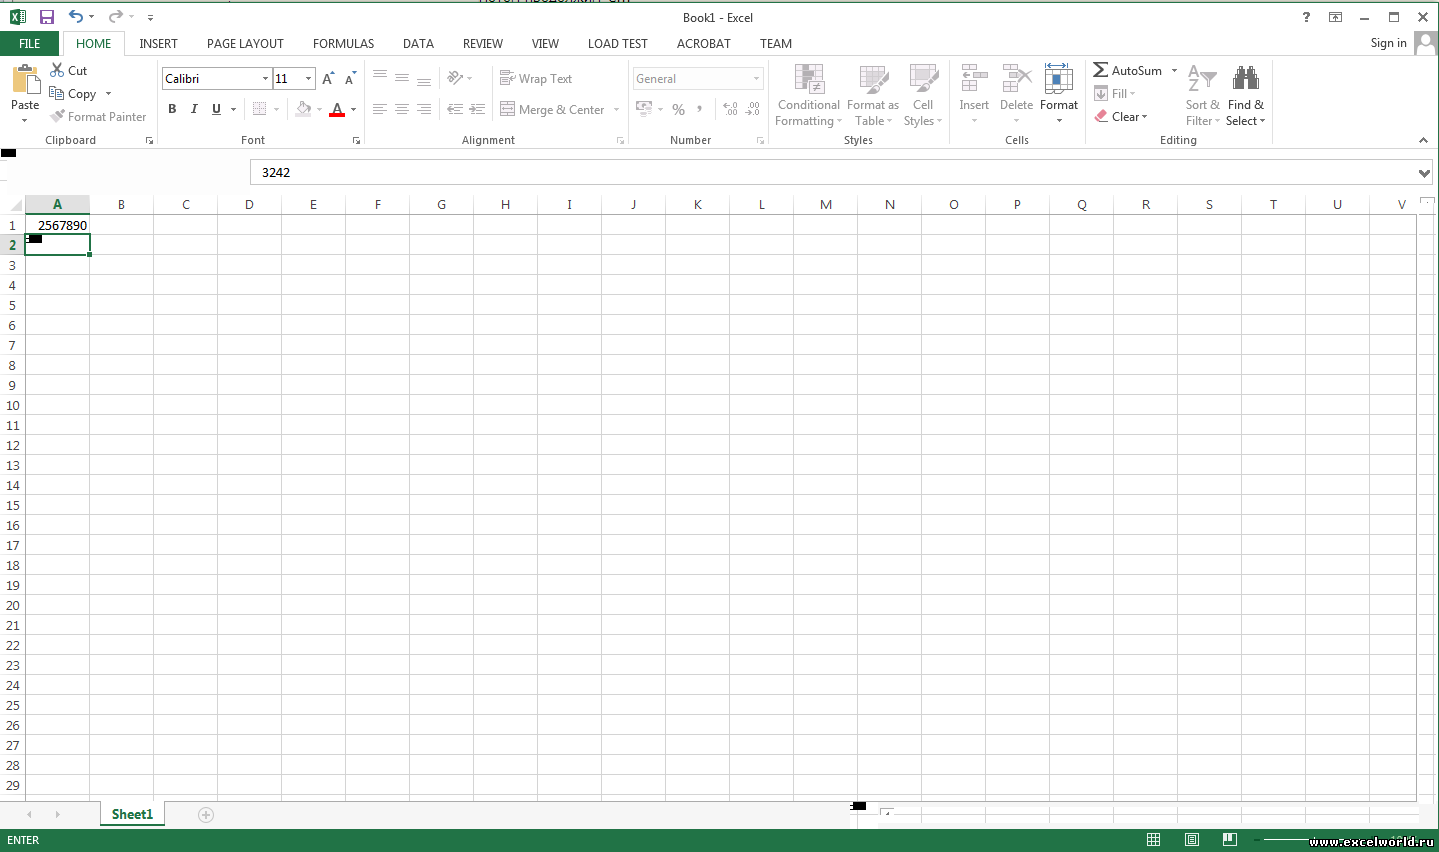Undo the last action

click(x=76, y=17)
